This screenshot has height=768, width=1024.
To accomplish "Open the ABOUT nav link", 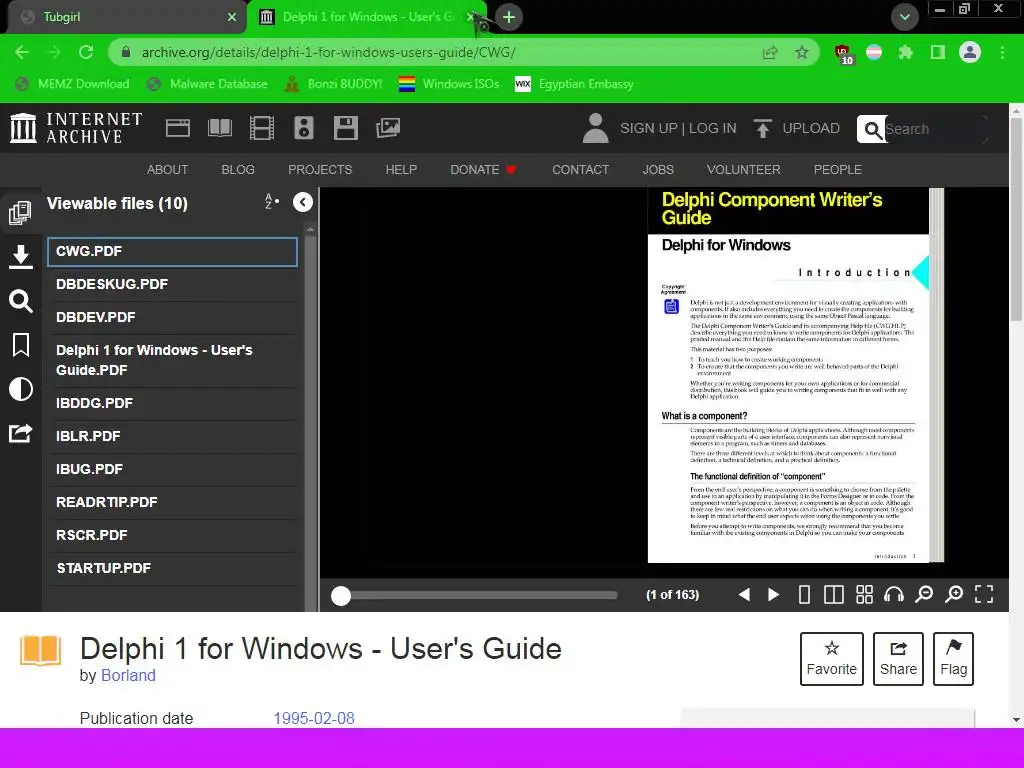I will click(x=167, y=170).
